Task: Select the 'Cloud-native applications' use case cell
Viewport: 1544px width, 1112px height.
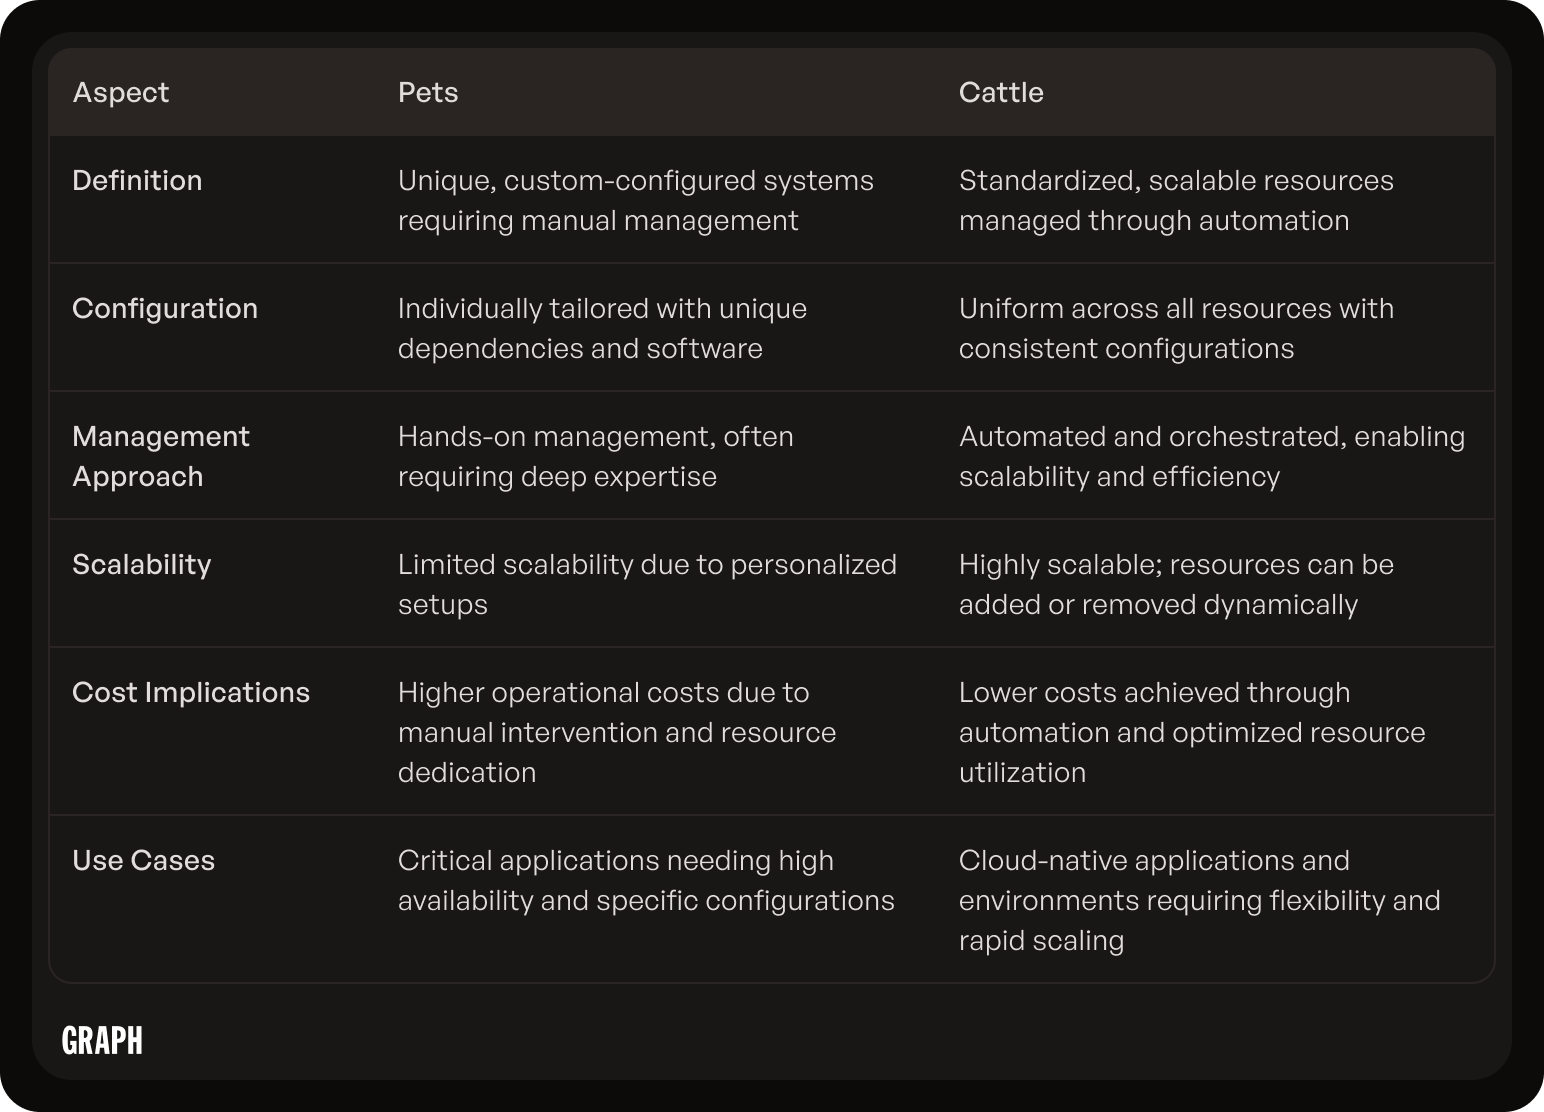Action: point(1200,900)
